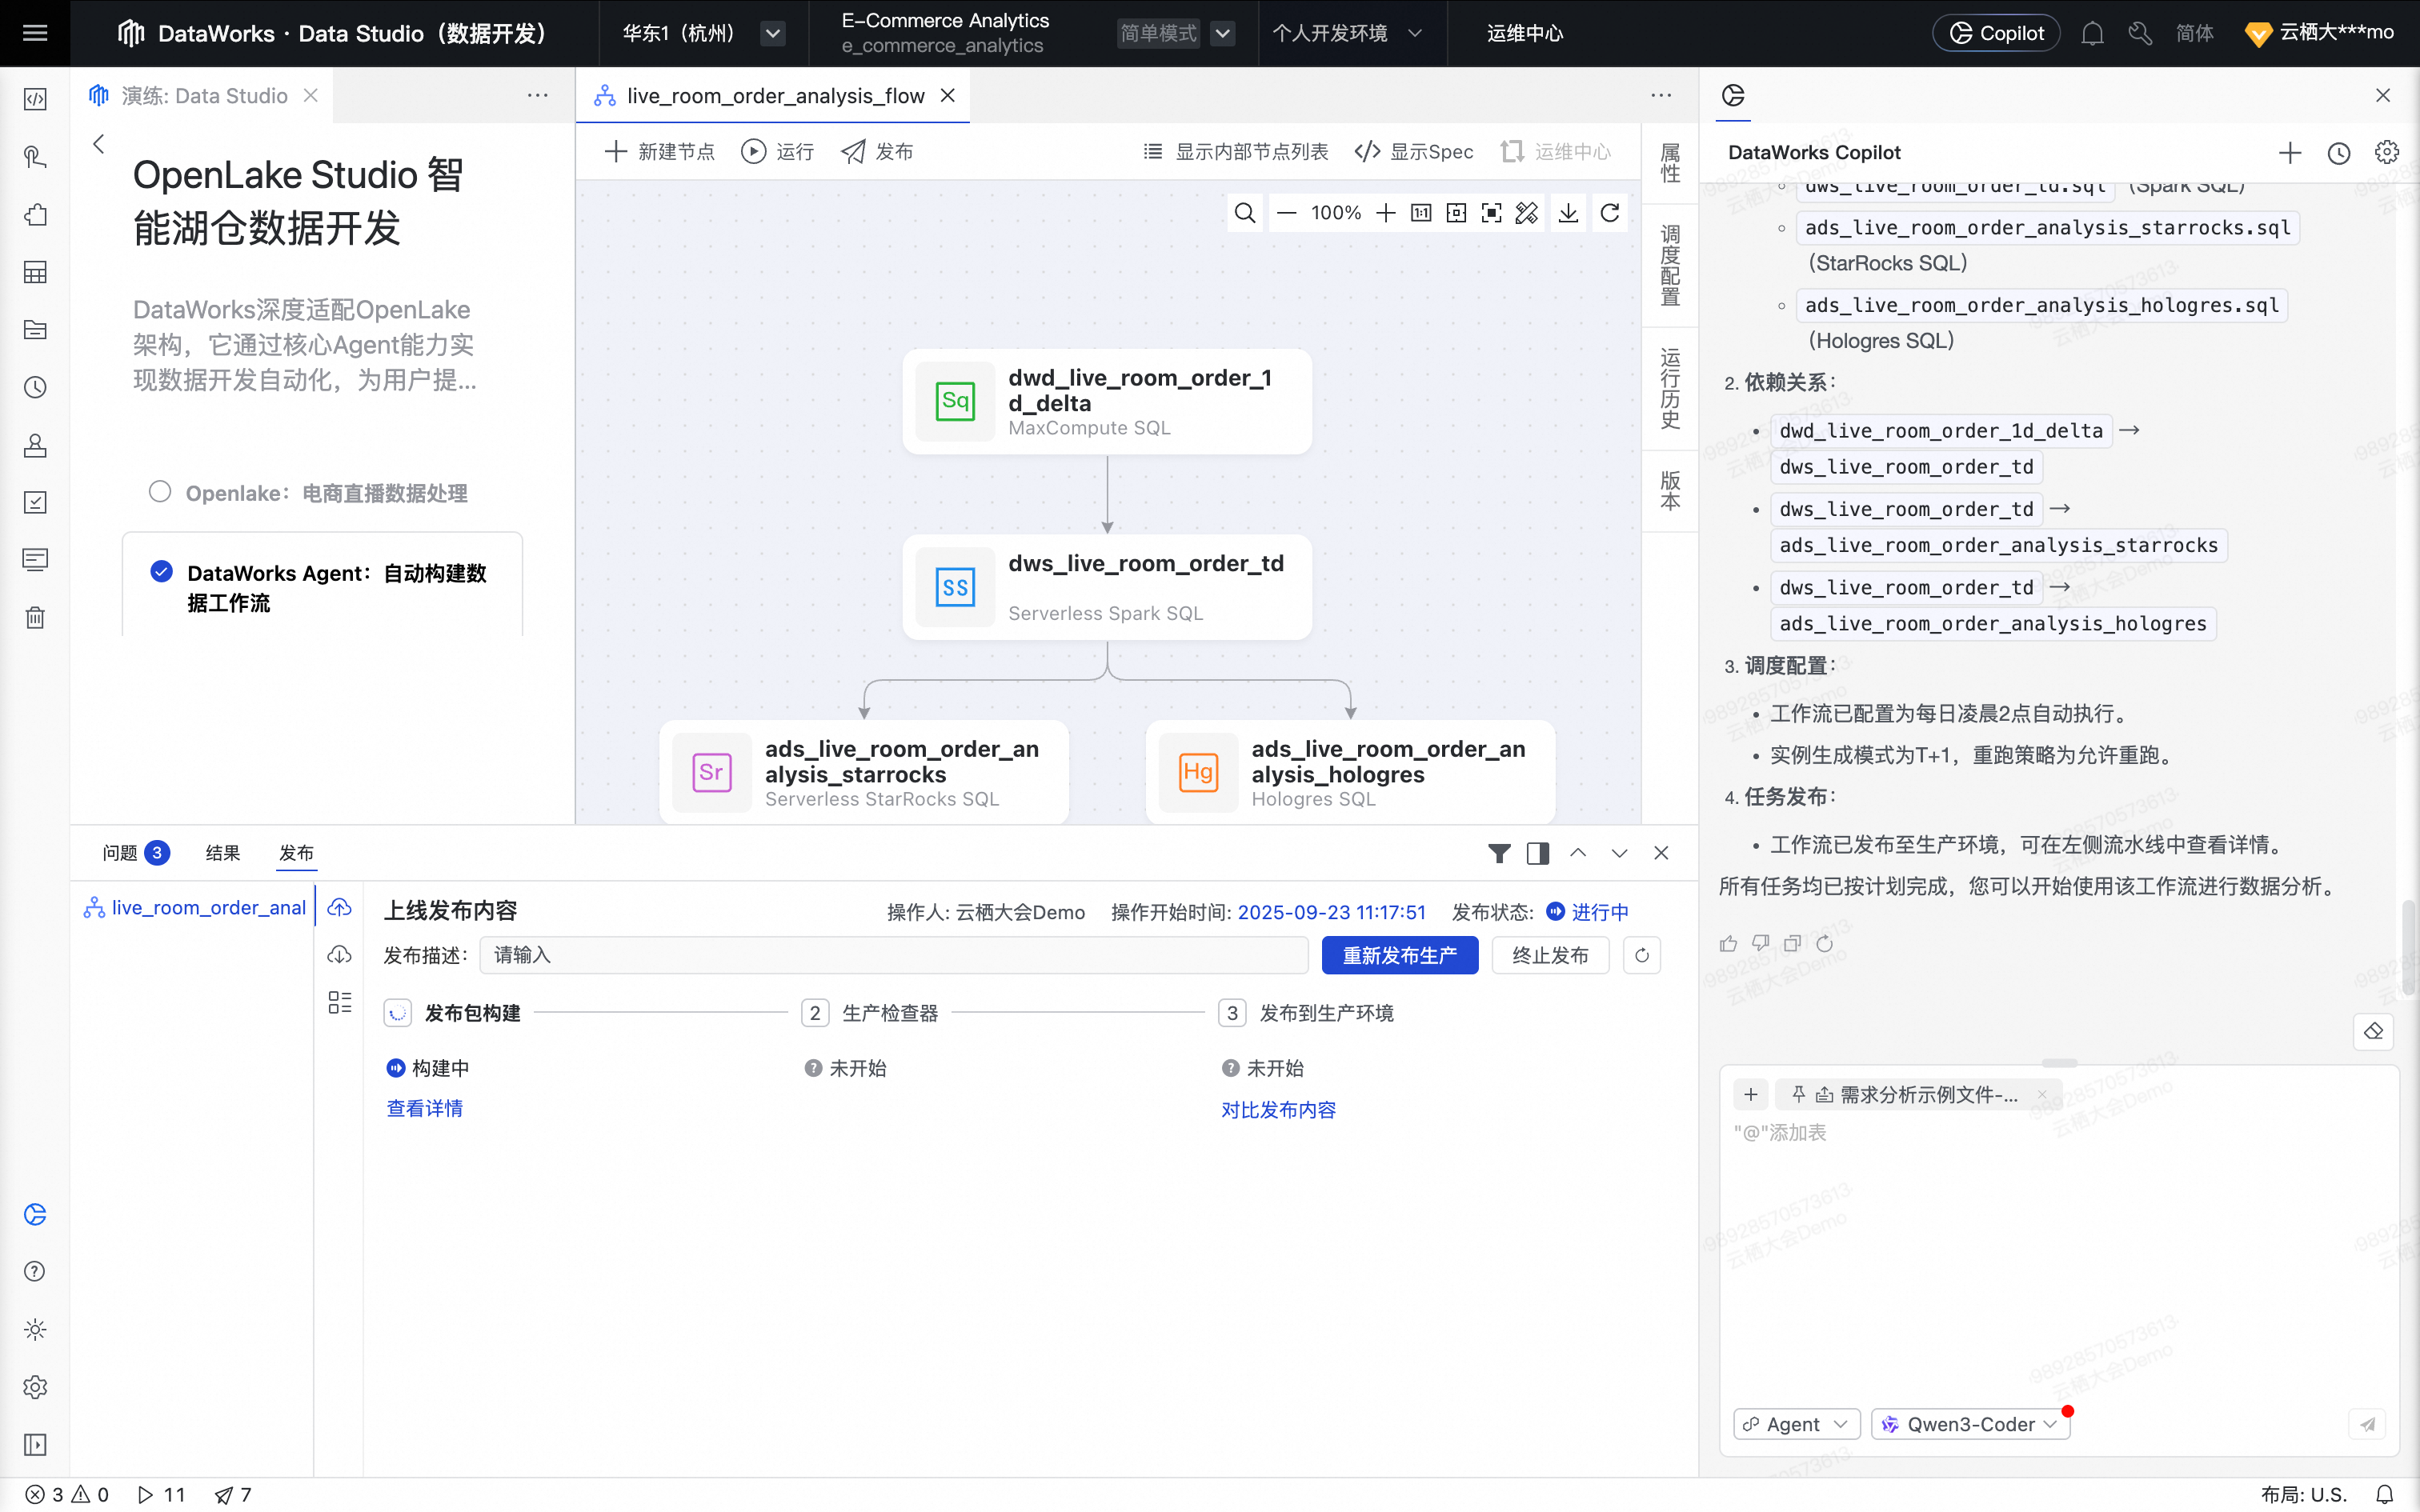Expand the 华东1（杭州）region dropdown
Viewport: 2420px width, 1512px height.
point(772,33)
